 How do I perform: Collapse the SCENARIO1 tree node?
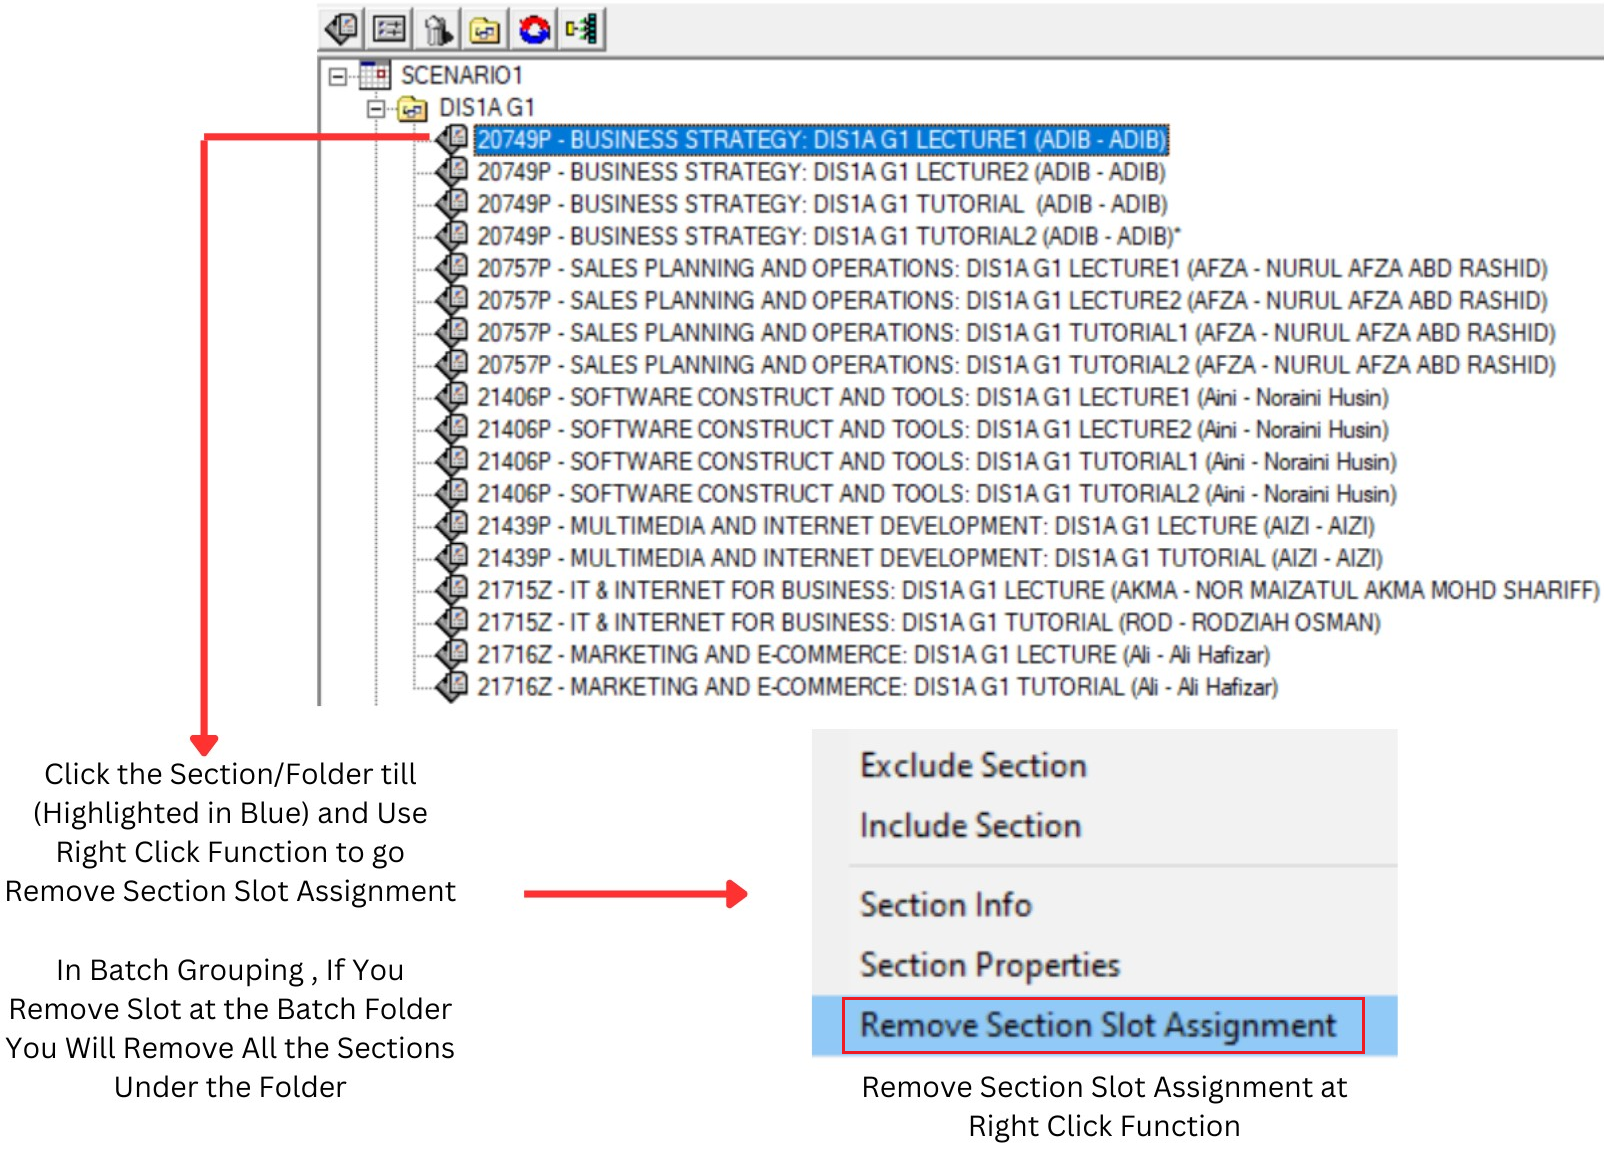tap(338, 76)
